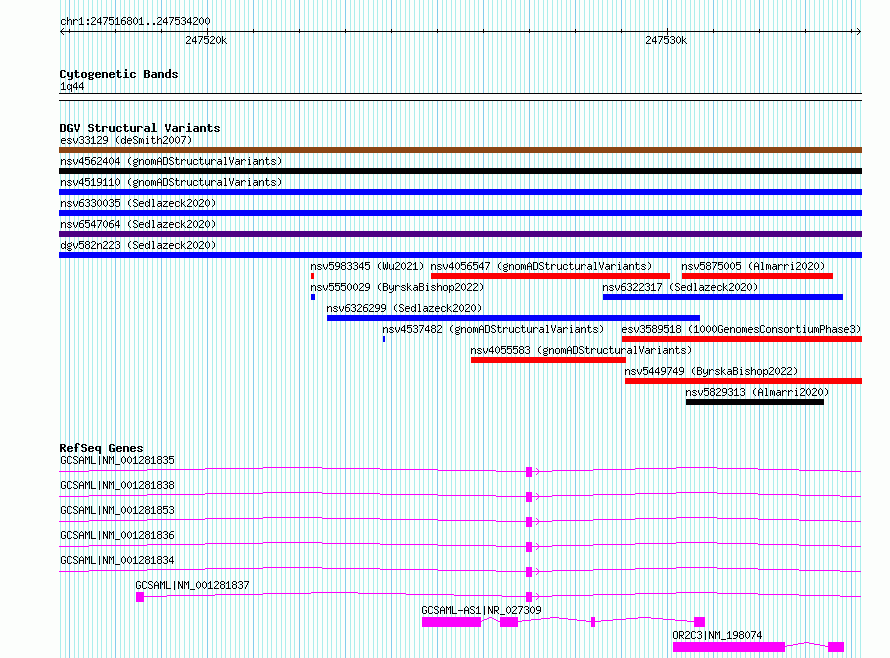The image size is (890, 658).
Task: Click the GCSAML|NM_001281835 transcript label
Action: (117, 460)
